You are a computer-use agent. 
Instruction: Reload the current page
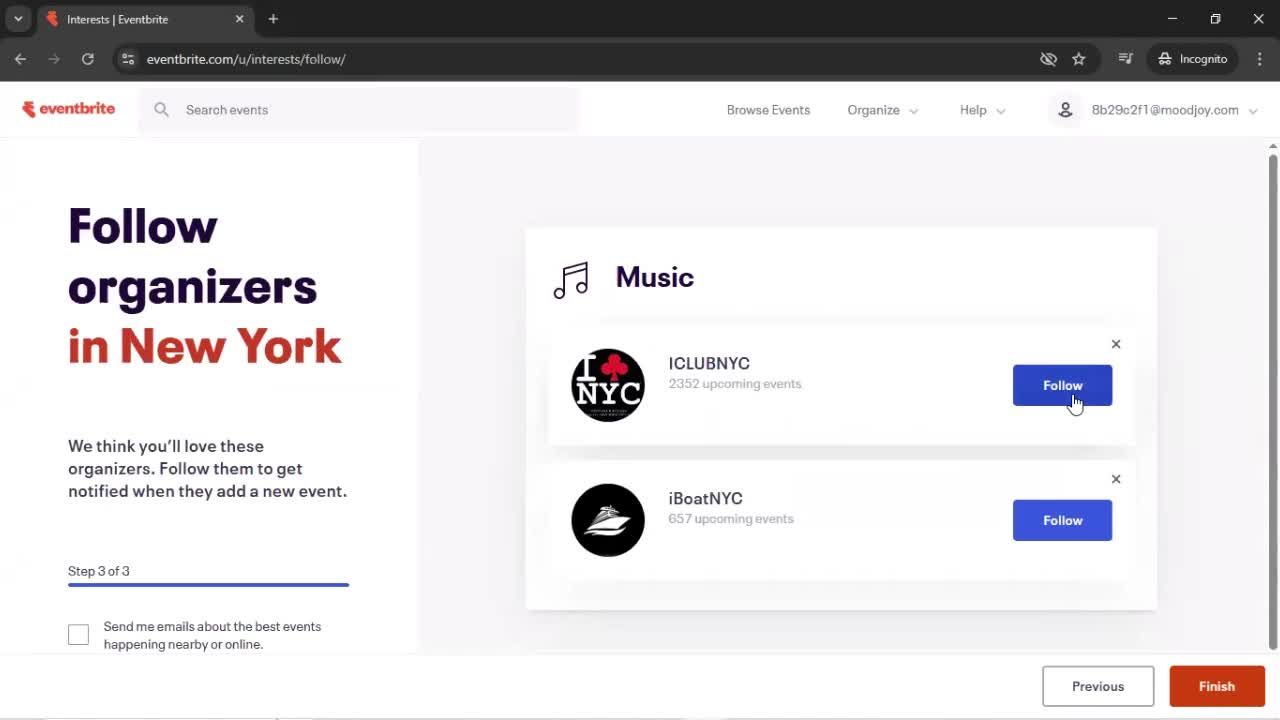click(88, 59)
